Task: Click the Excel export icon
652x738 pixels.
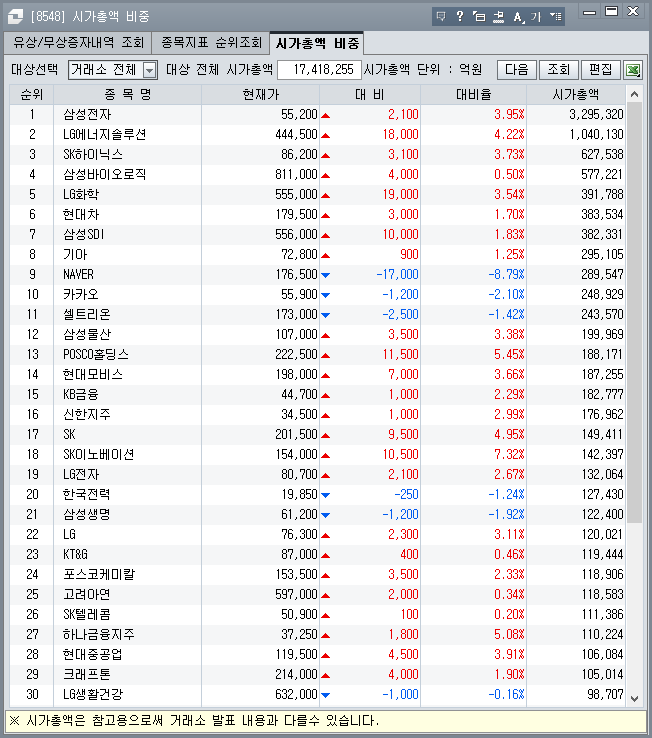Action: (x=633, y=70)
